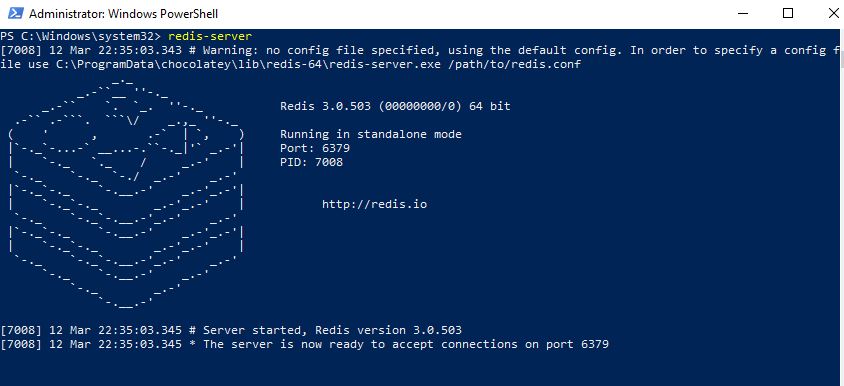The image size is (844, 386).
Task: Click the Port: 6379 line
Action: 315,148
